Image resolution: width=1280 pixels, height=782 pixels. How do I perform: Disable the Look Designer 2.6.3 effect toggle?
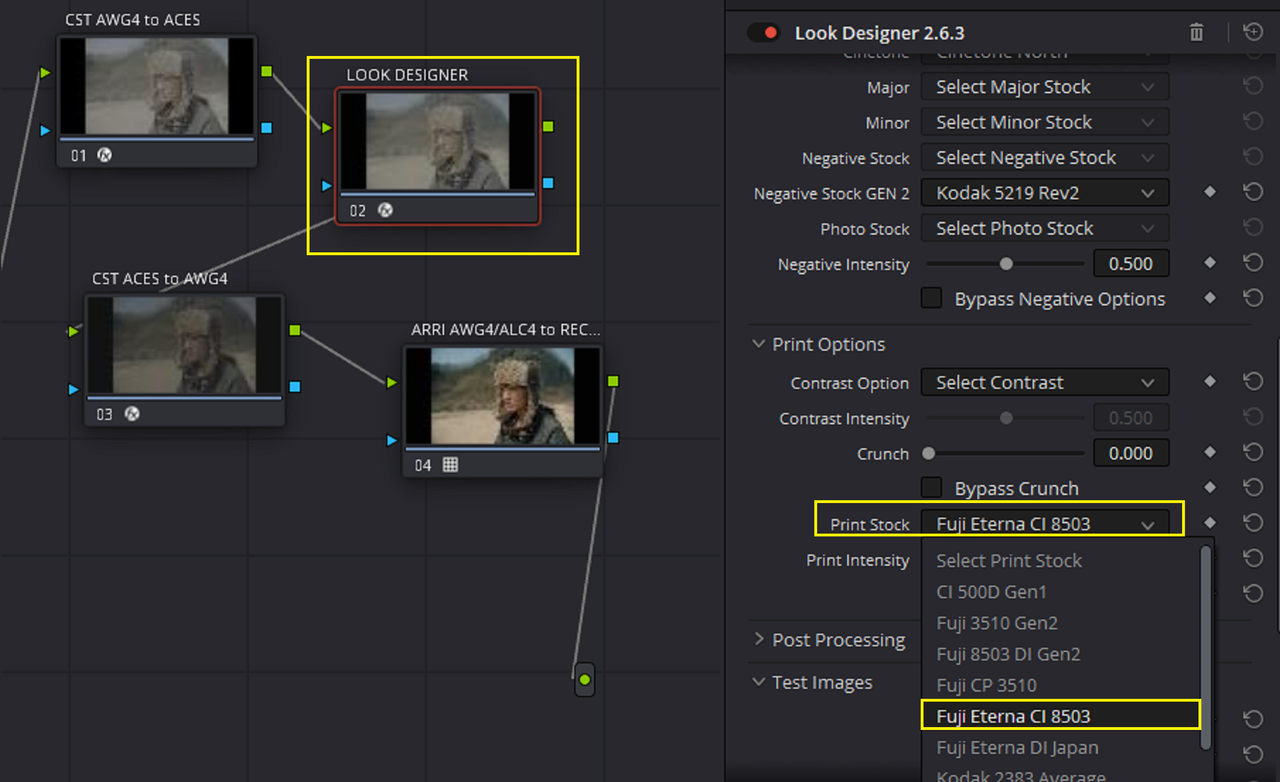(x=764, y=33)
